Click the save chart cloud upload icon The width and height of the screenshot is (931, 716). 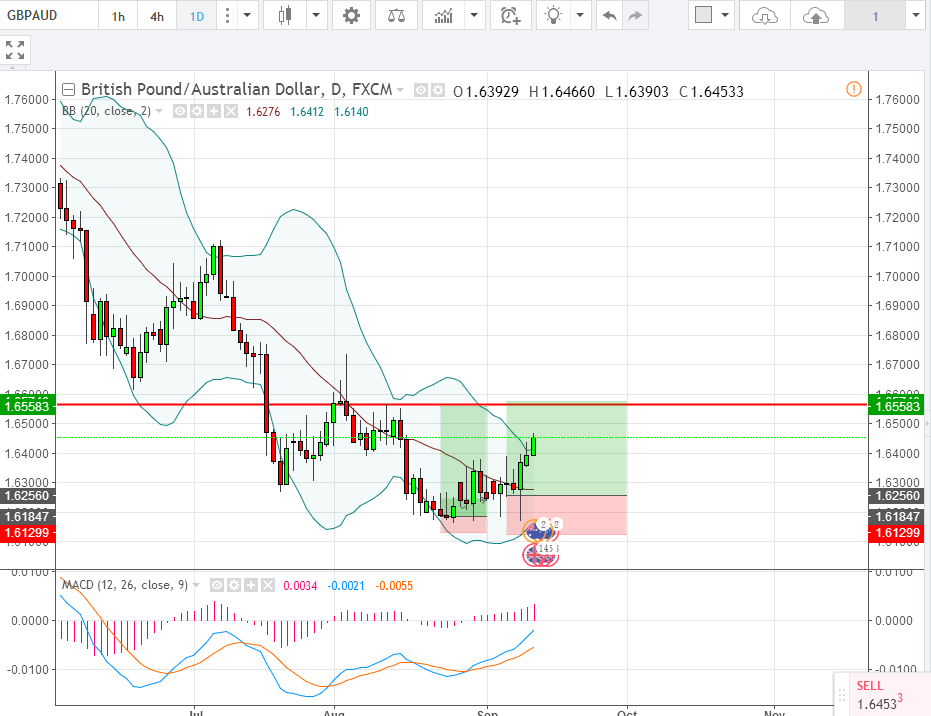(816, 15)
